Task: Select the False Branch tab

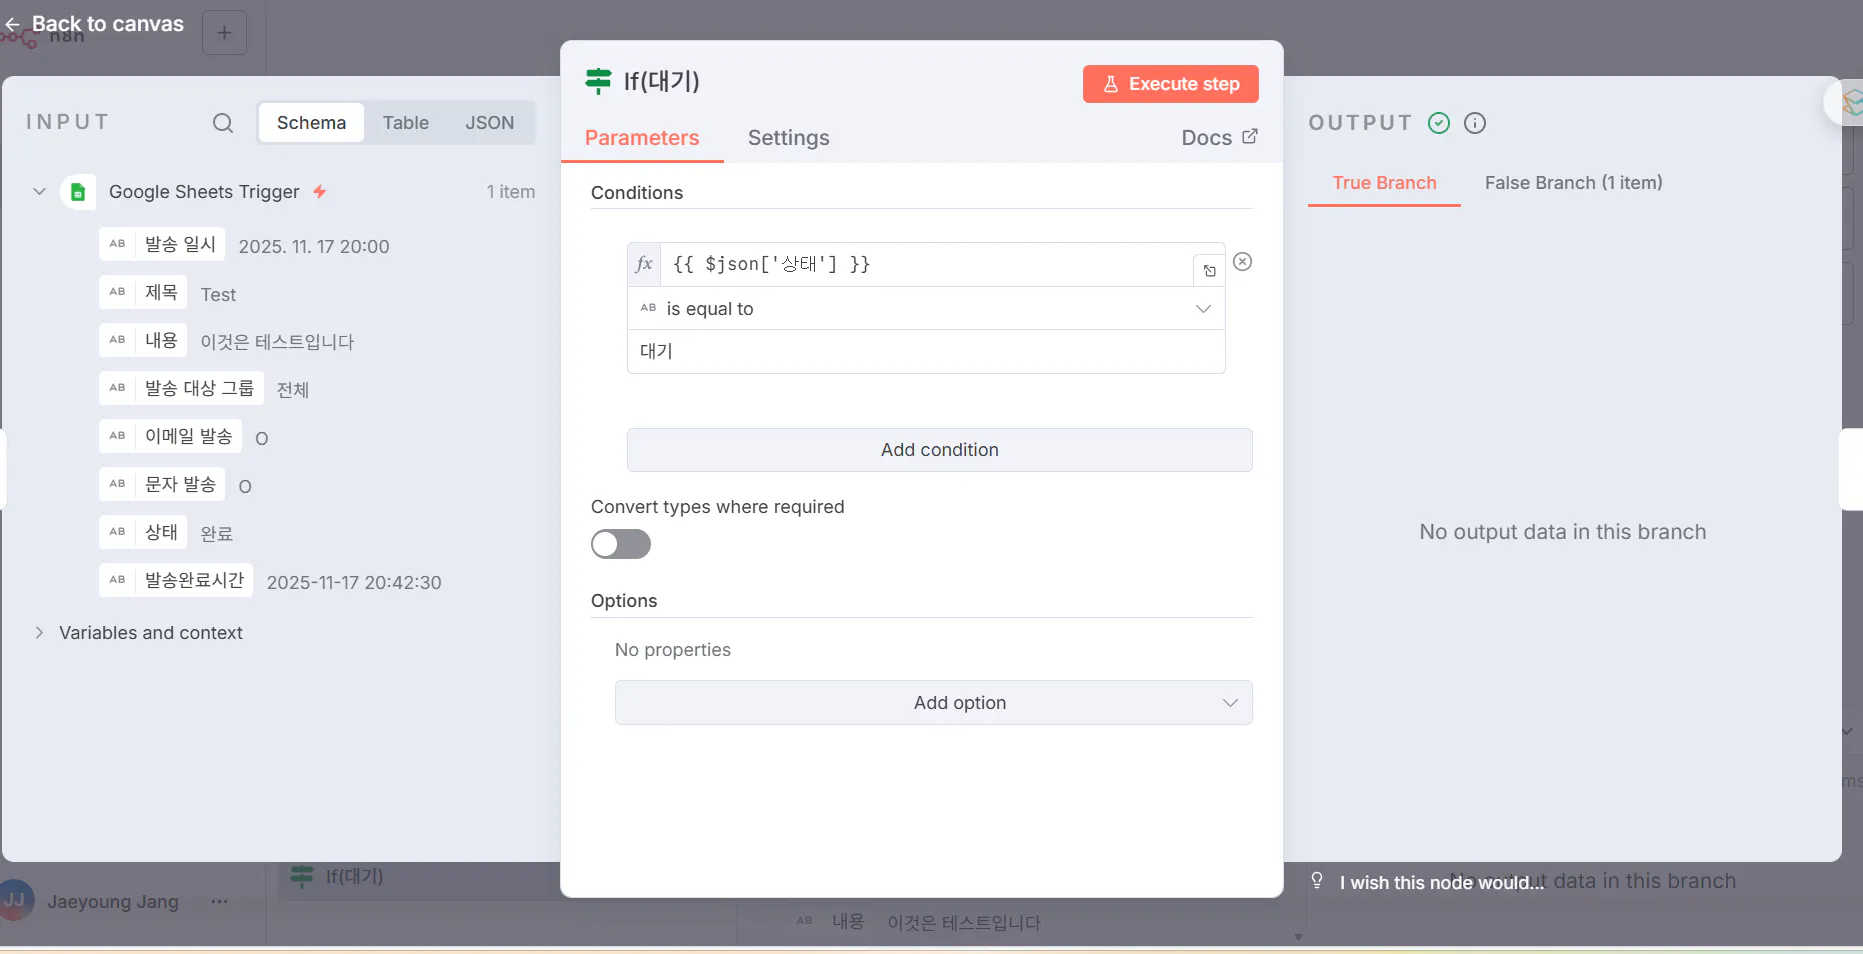Action: (1574, 183)
